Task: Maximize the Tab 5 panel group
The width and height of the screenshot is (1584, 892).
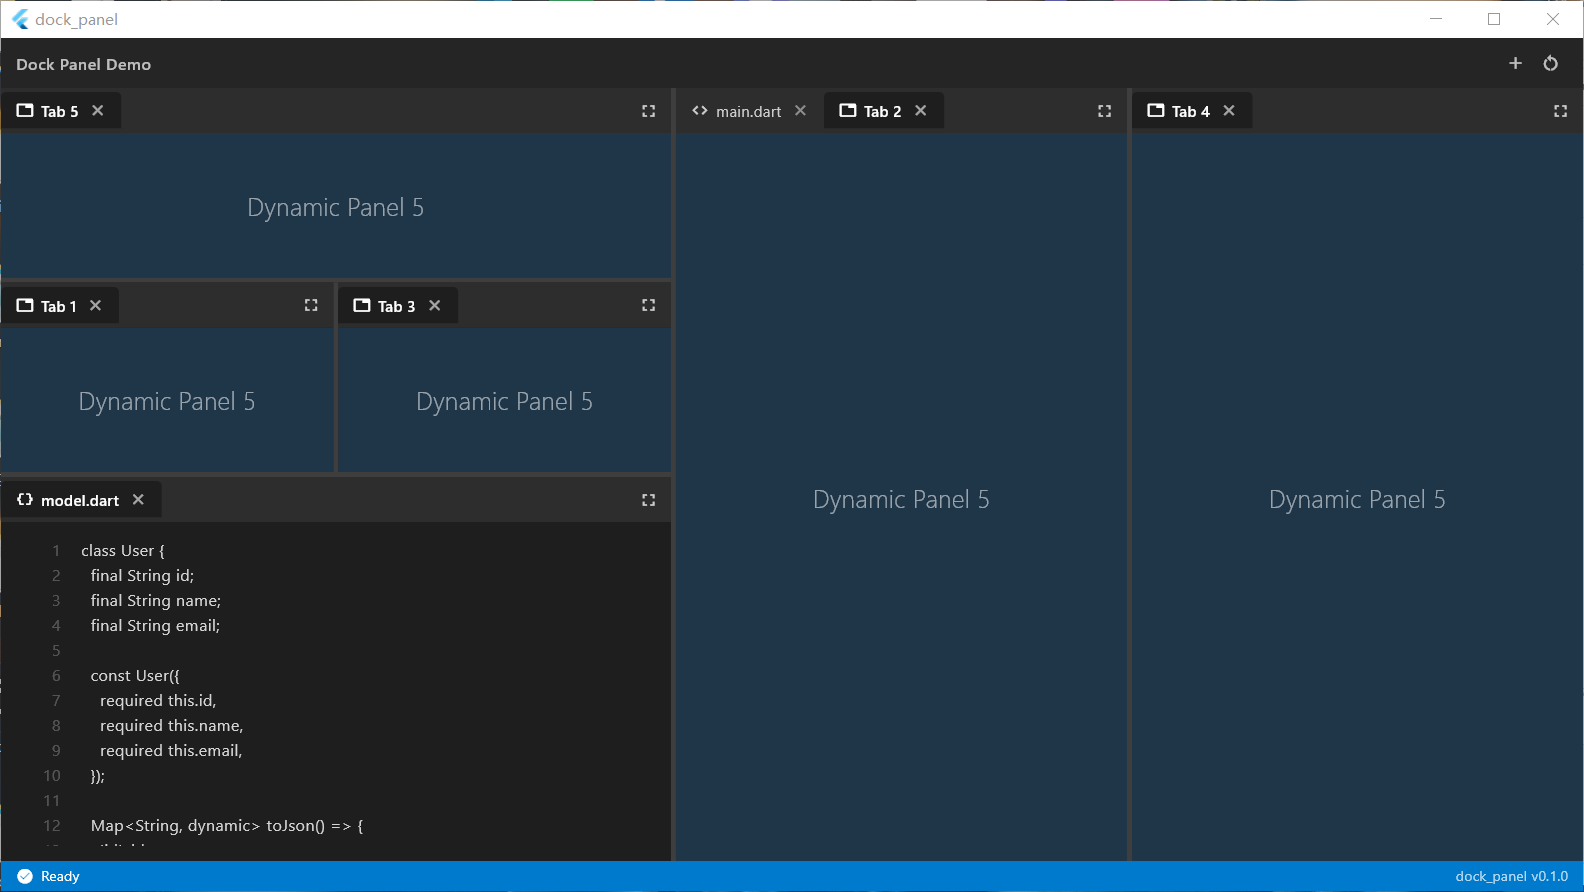Action: click(648, 111)
